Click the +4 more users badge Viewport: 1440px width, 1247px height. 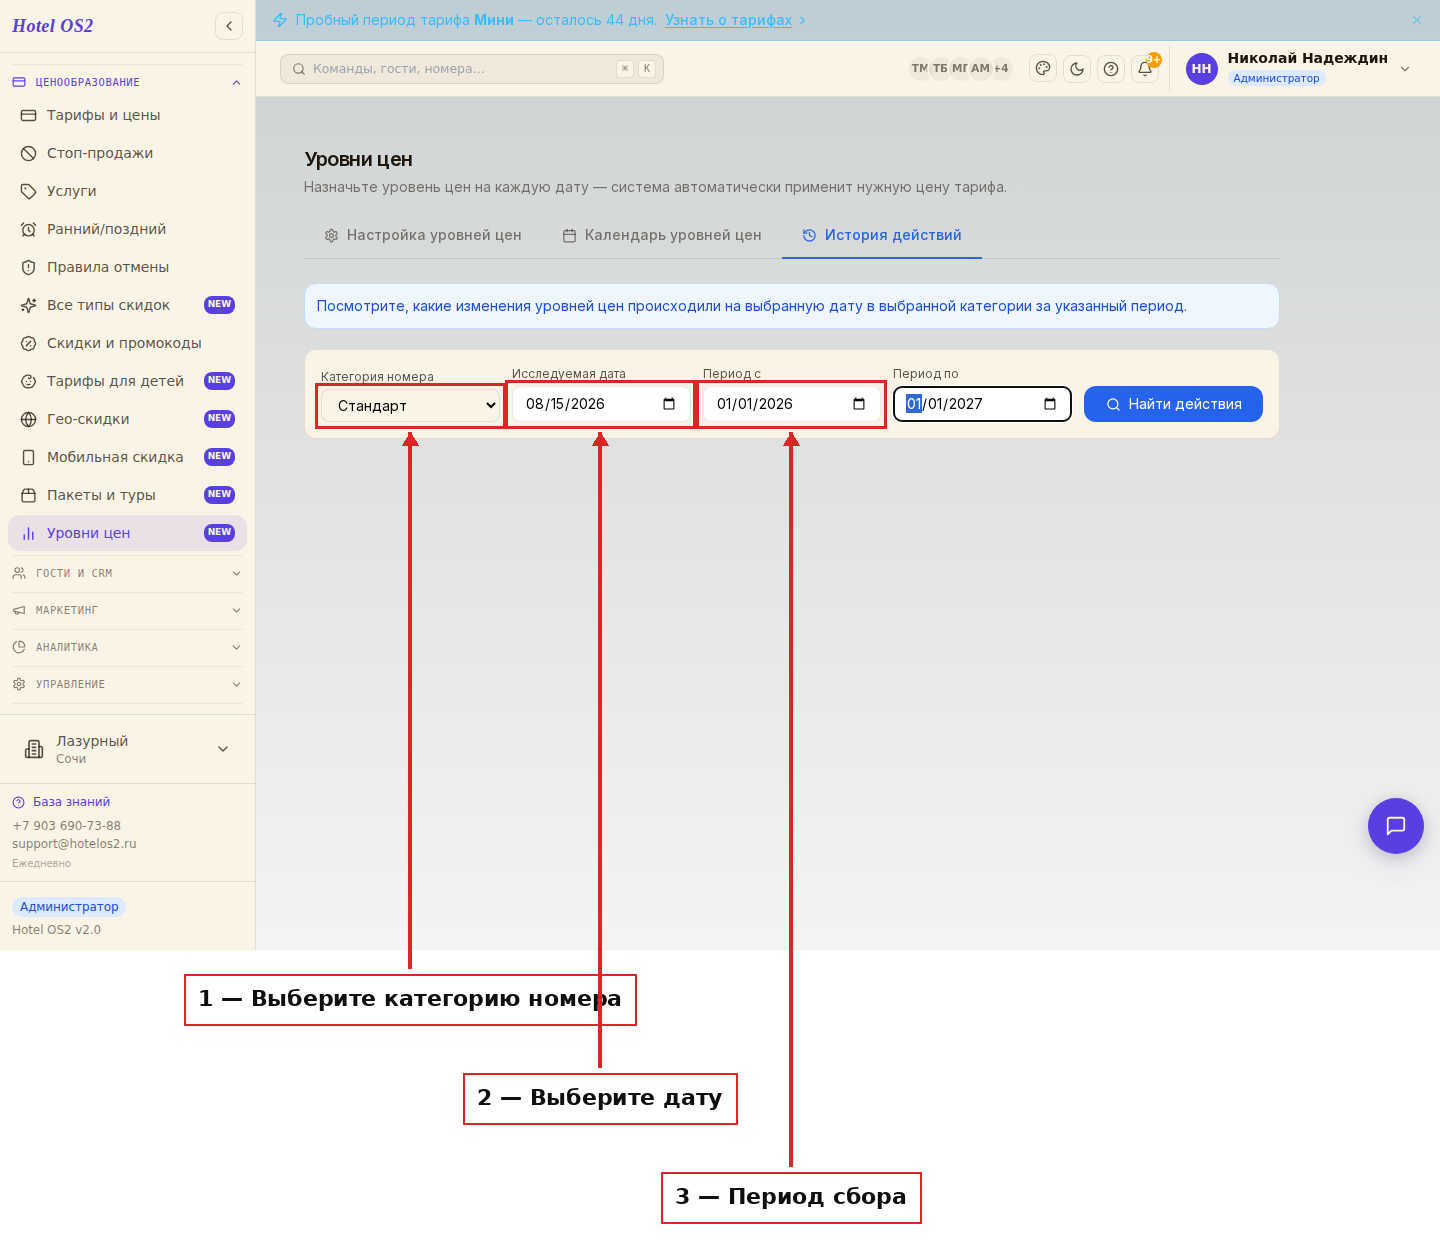(x=1001, y=68)
